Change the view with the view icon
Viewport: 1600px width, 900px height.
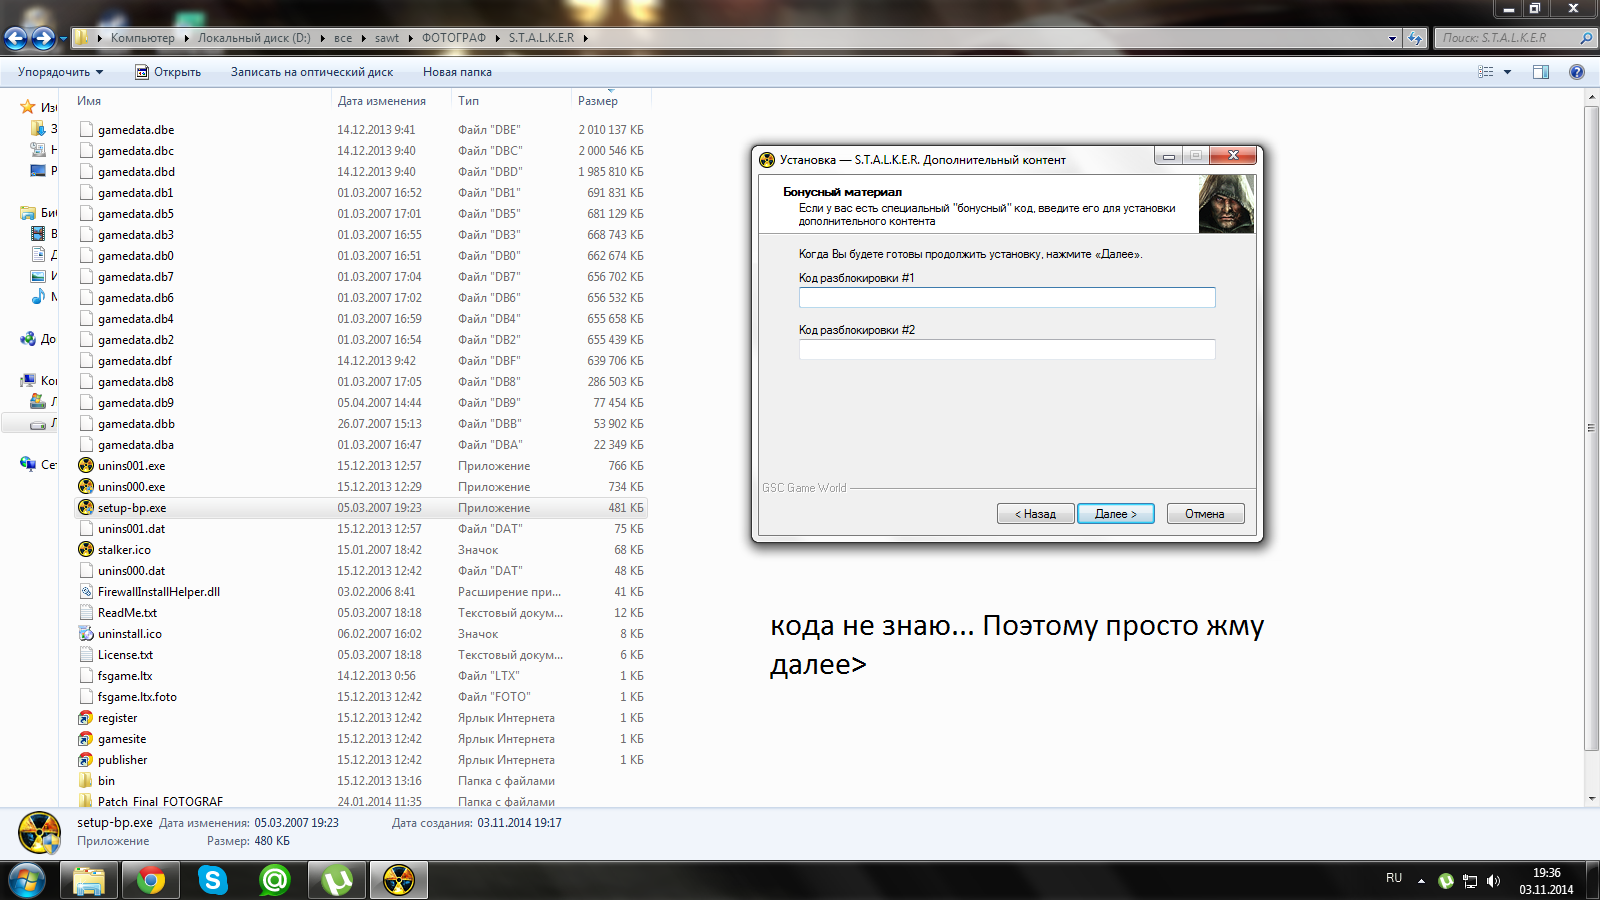tap(1486, 72)
